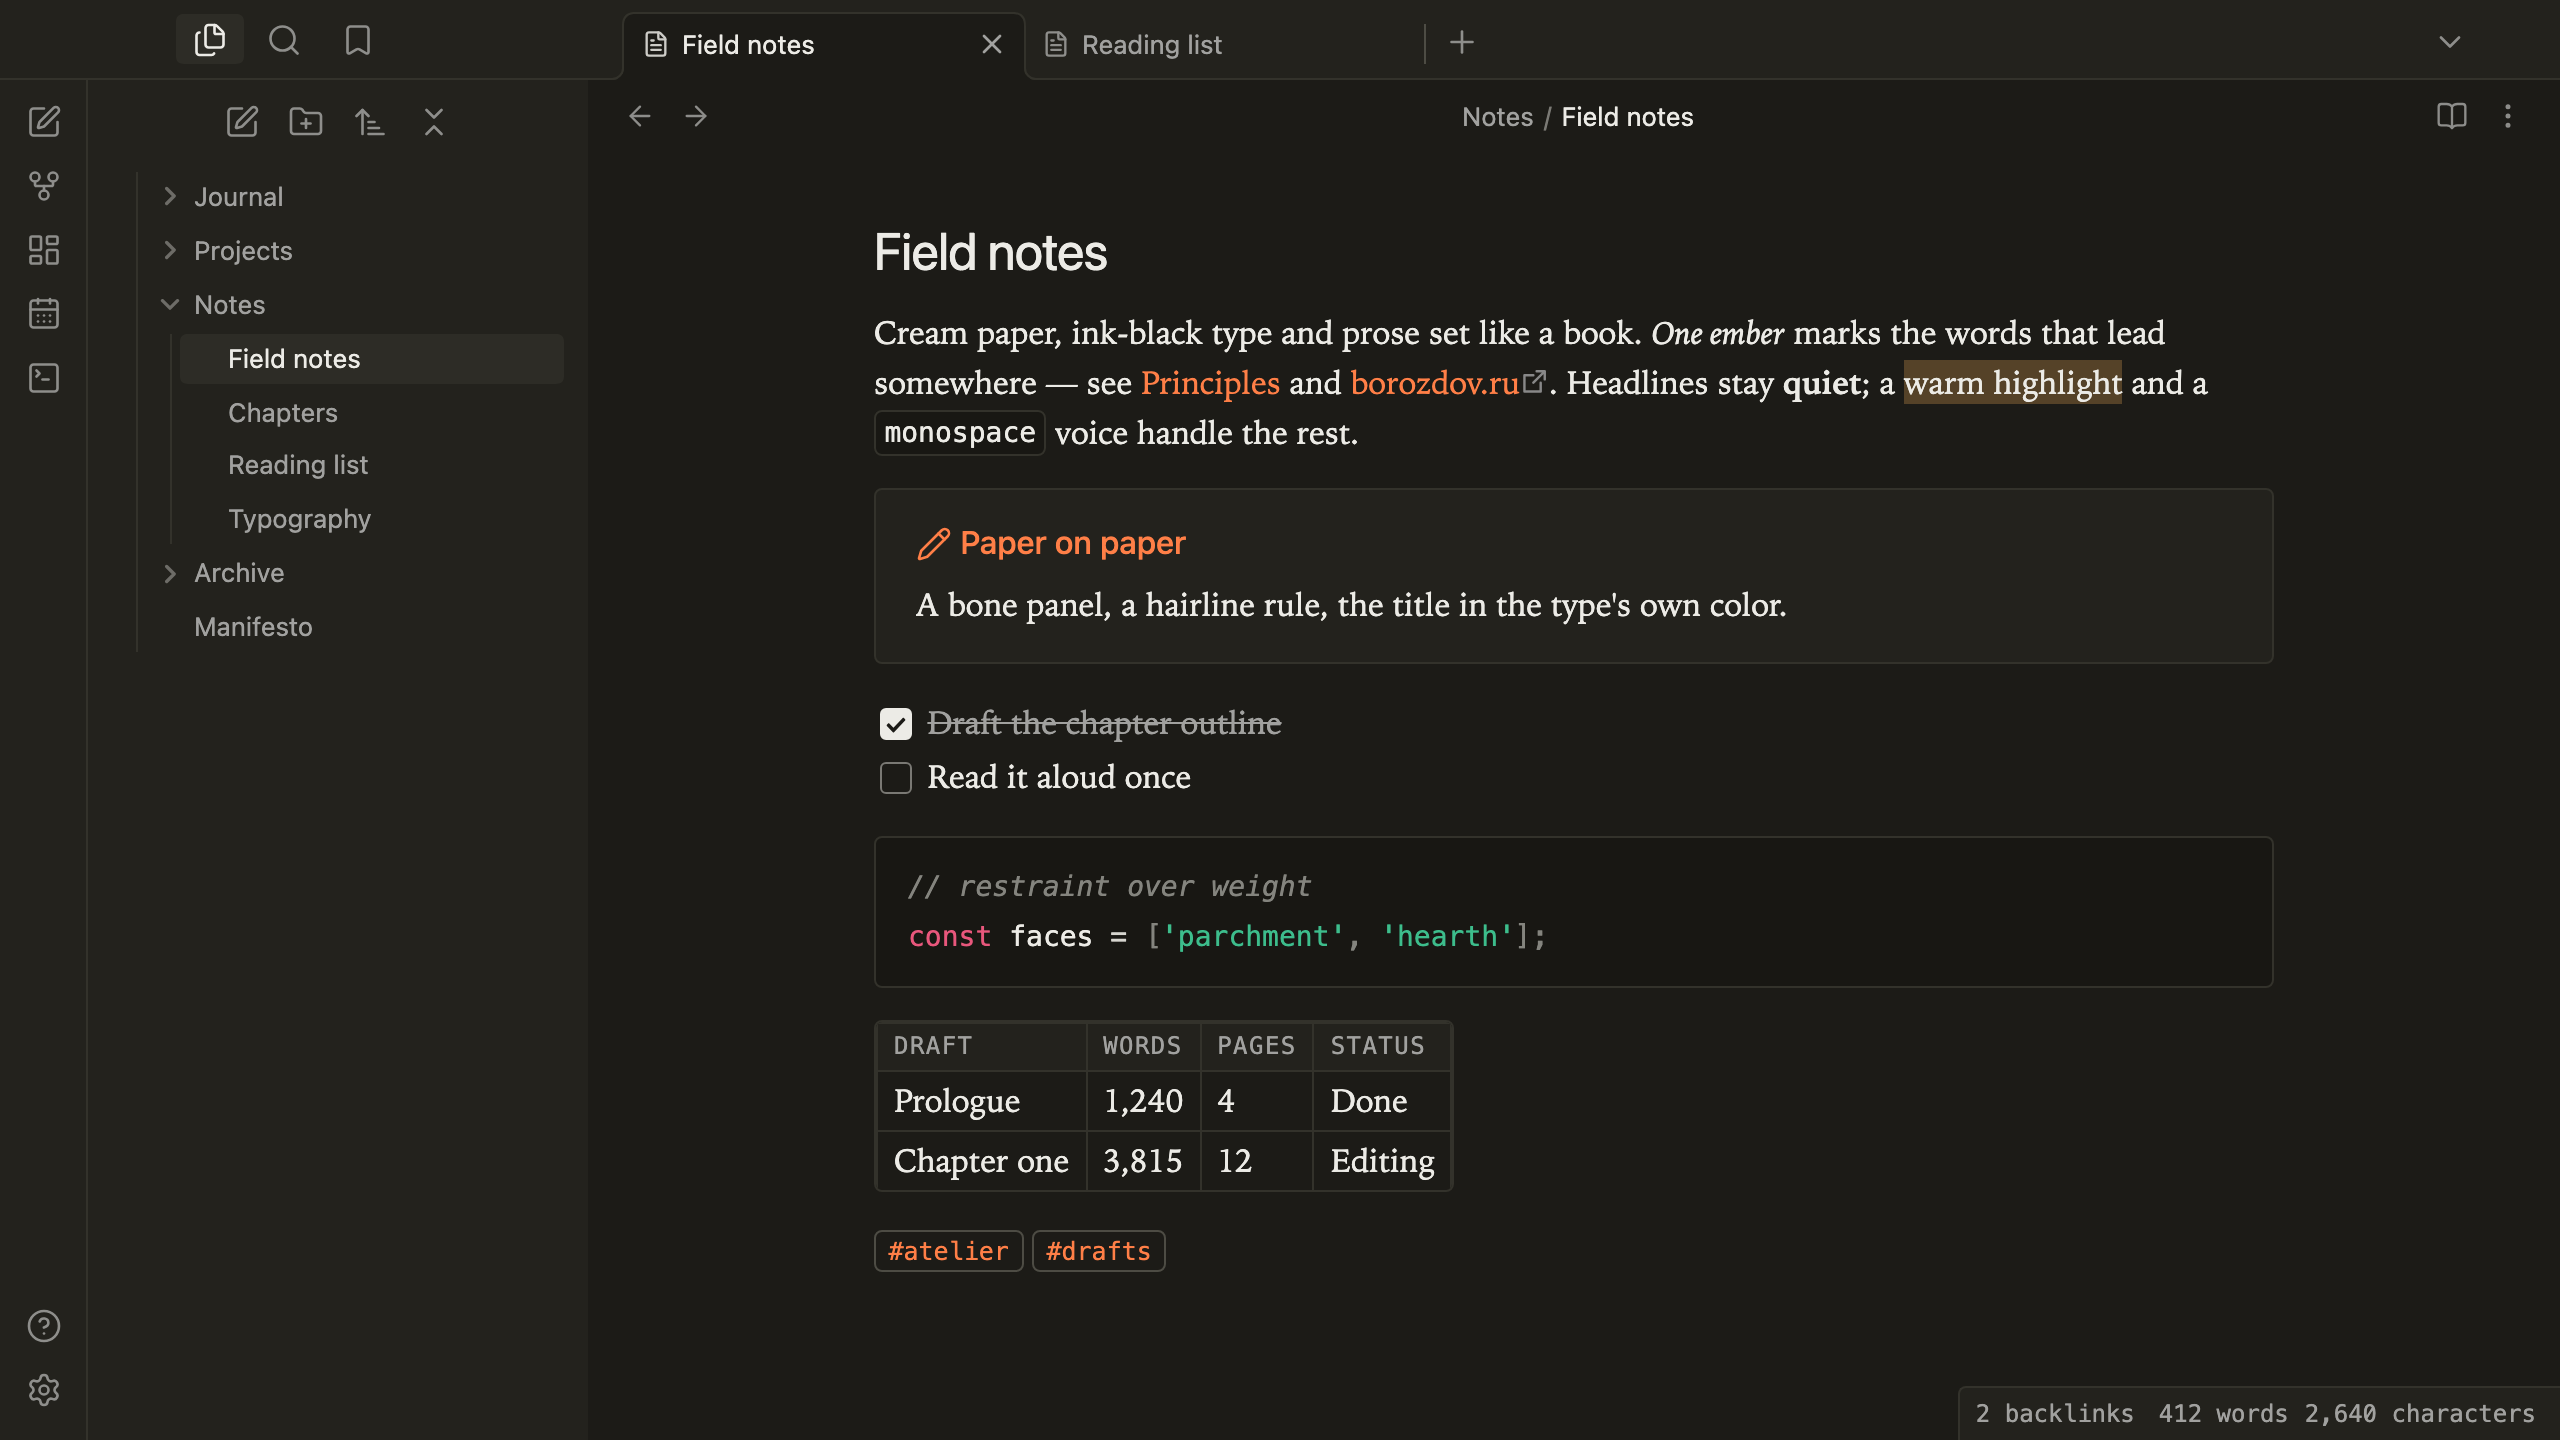Click new note icon in explorer toolbar

pyautogui.click(x=242, y=122)
